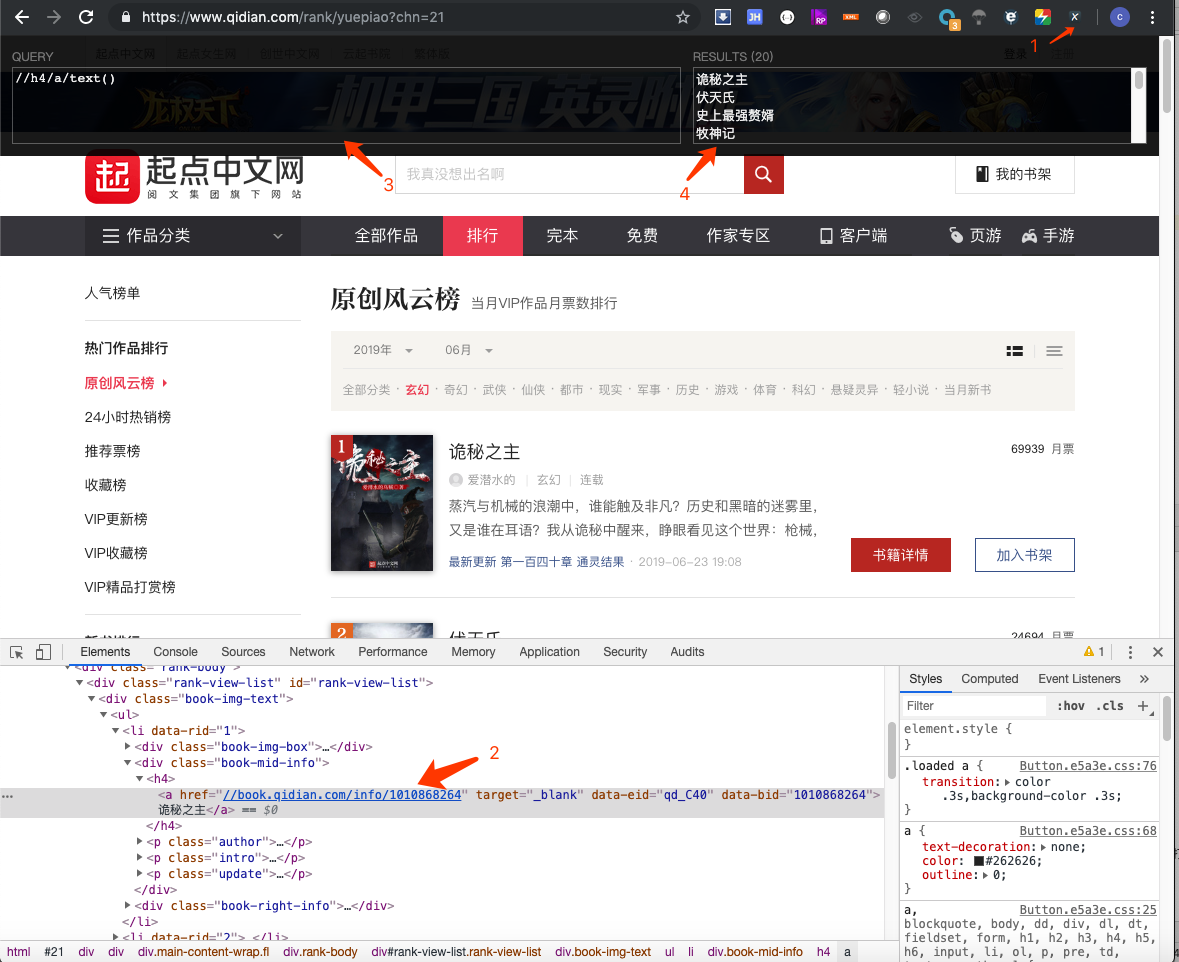Open the JH extension icon
The image size is (1179, 962).
(754, 17)
